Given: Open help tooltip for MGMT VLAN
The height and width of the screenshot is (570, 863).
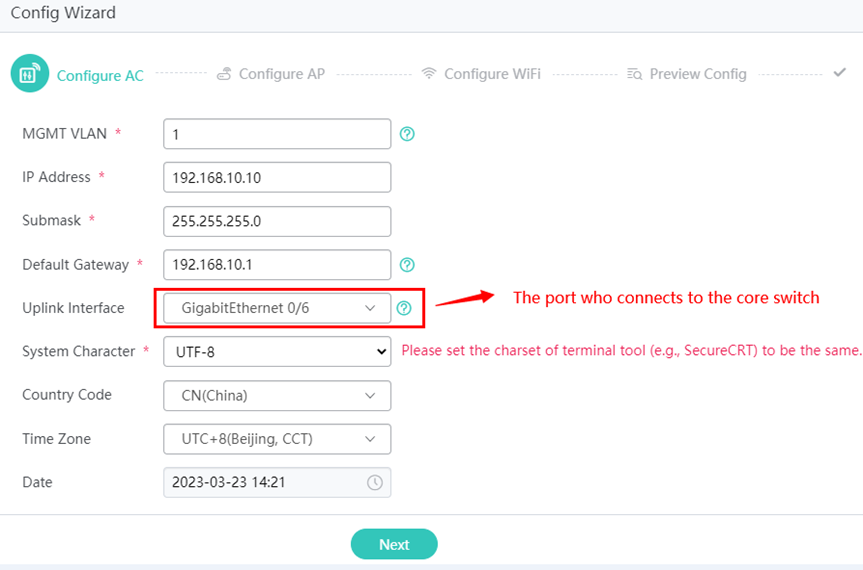Looking at the screenshot, I should pyautogui.click(x=407, y=134).
